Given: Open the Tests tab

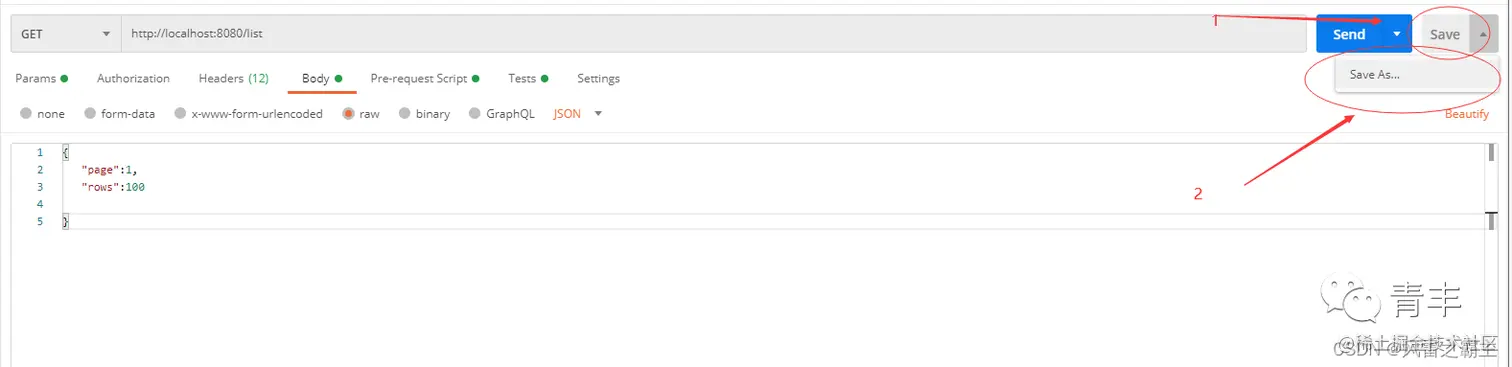Looking at the screenshot, I should click(x=528, y=78).
